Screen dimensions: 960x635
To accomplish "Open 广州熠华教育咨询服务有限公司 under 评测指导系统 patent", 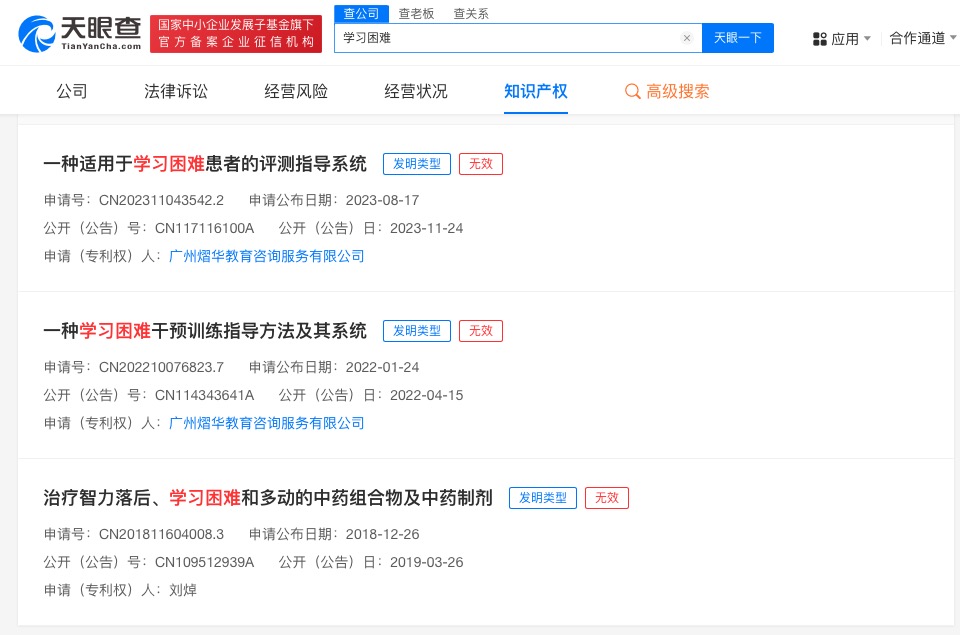I will pyautogui.click(x=266, y=256).
